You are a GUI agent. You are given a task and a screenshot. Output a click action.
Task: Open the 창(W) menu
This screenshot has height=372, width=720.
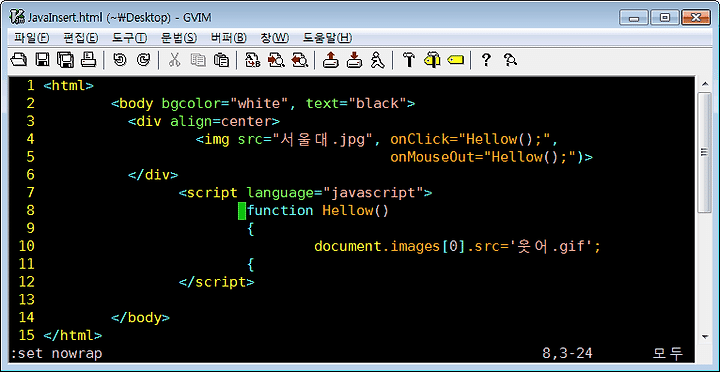[275, 38]
